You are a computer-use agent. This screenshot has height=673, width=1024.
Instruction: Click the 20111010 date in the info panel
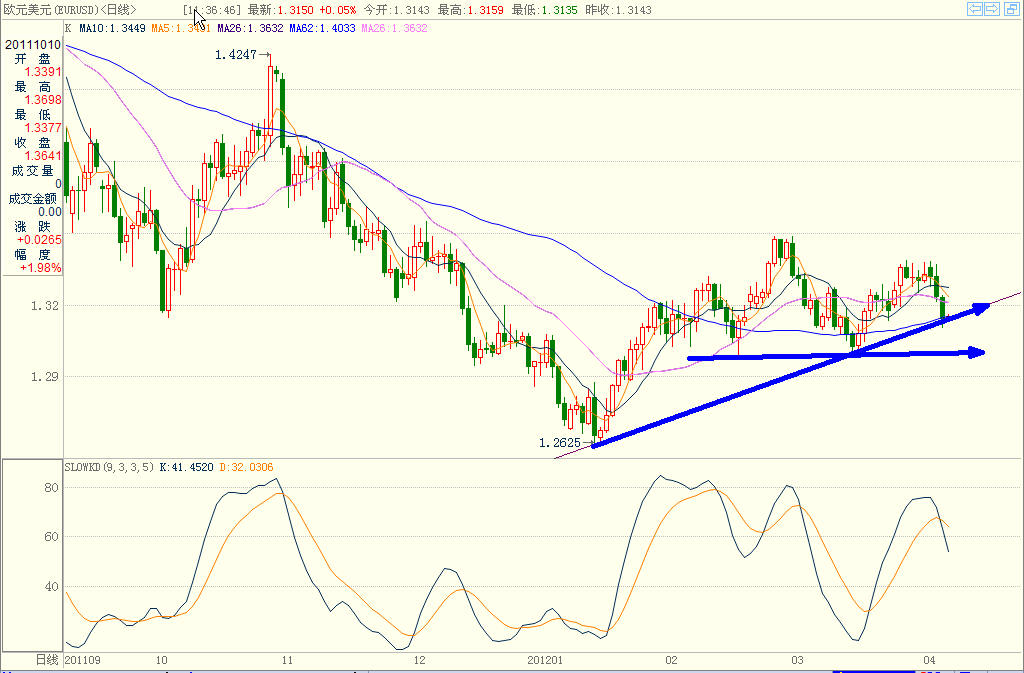[x=33, y=44]
